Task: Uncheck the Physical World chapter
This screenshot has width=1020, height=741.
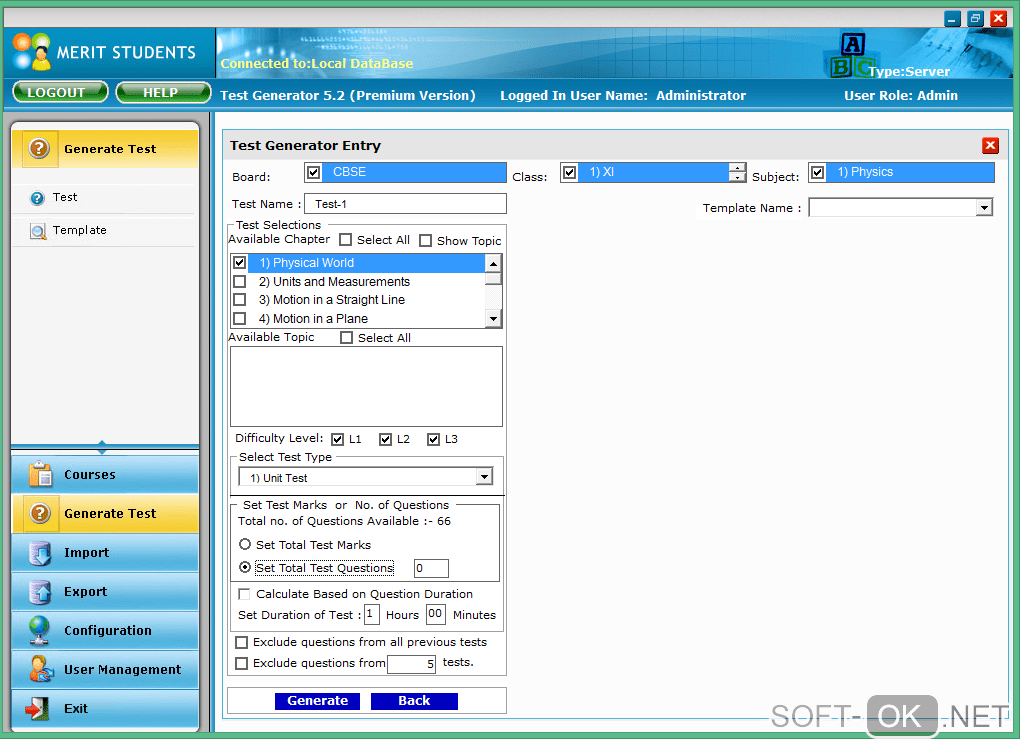Action: (239, 263)
